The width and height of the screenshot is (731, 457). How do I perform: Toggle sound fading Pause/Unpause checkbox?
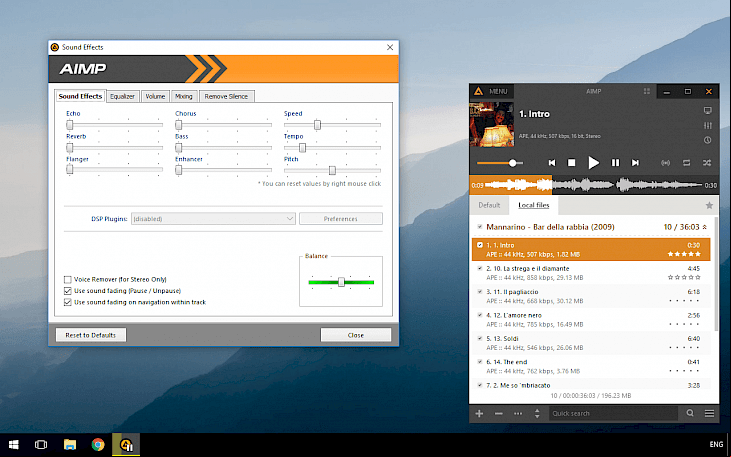68,291
